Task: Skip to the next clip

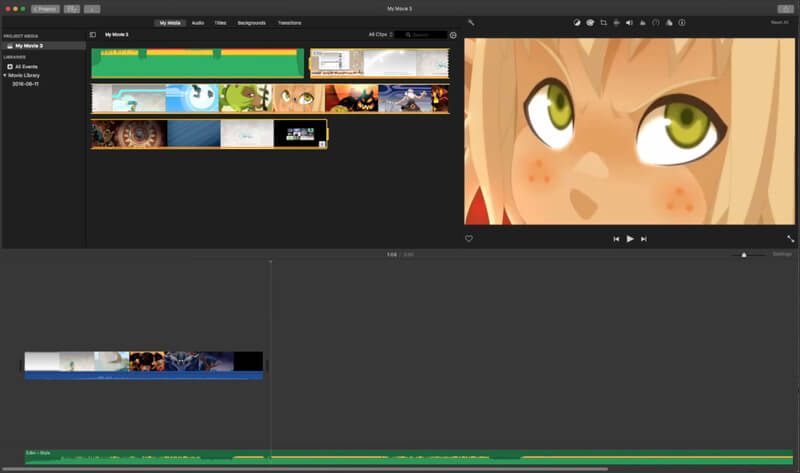Action: (x=644, y=239)
